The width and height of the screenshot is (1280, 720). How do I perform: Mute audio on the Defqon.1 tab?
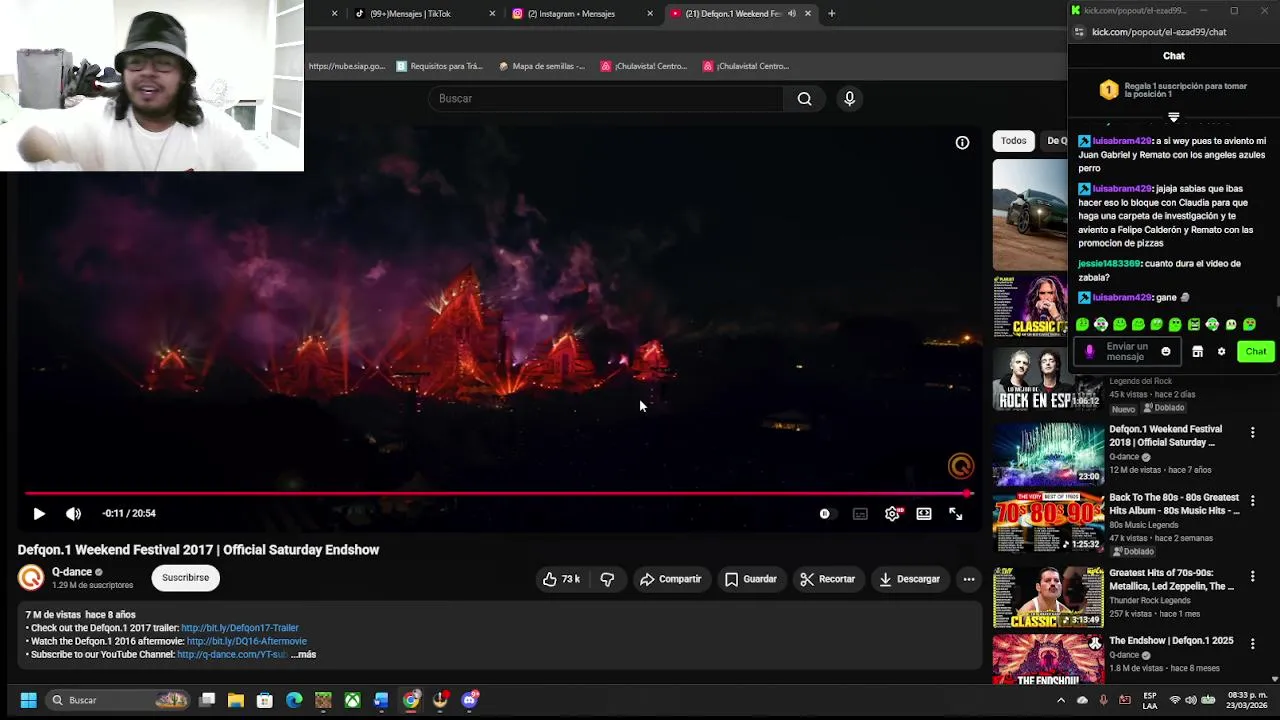click(792, 14)
